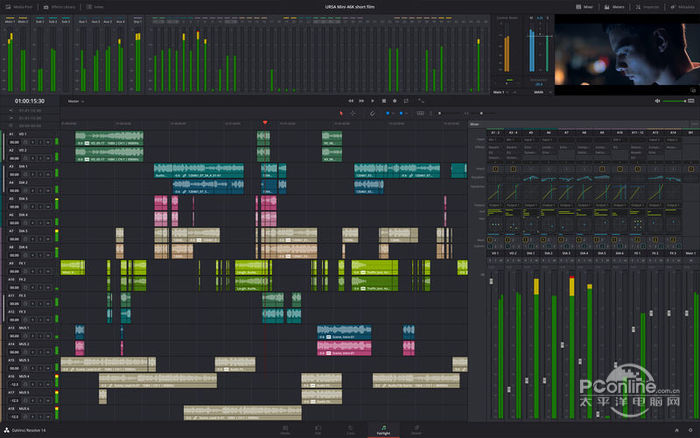Viewport: 700px width, 438px height.
Task: Switch to the Fairlight page tab
Action: [x=383, y=431]
